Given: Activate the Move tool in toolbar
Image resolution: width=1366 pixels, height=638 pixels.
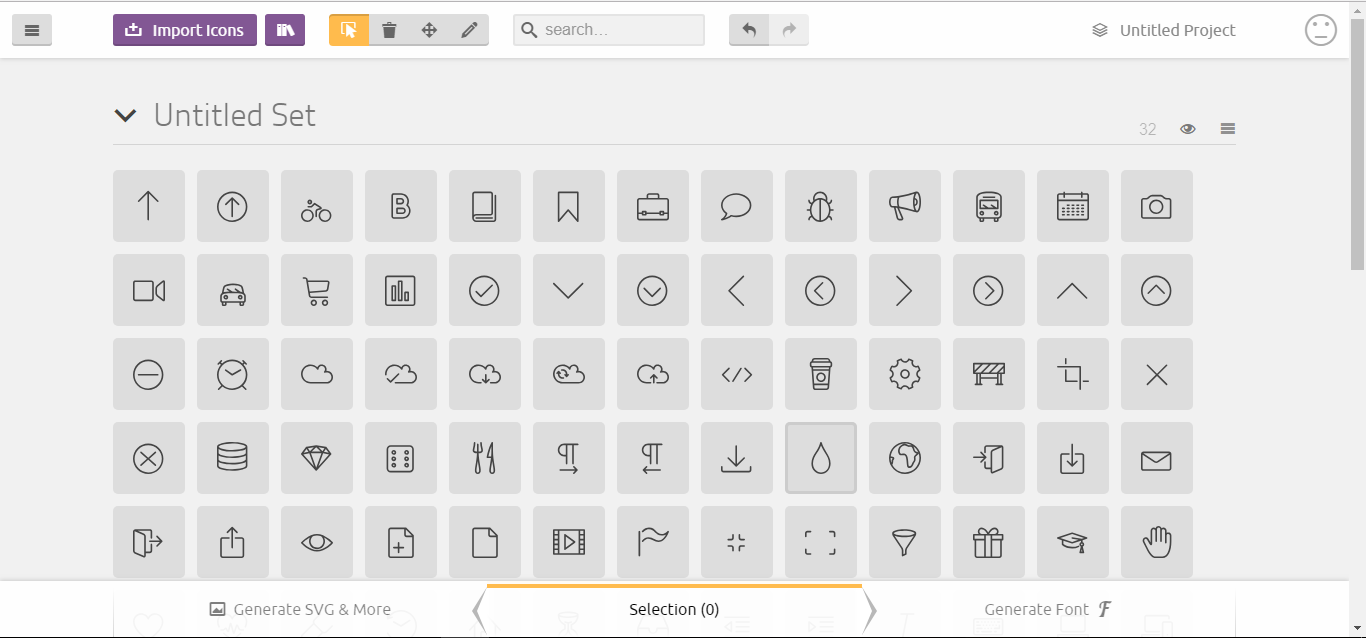Looking at the screenshot, I should [429, 30].
